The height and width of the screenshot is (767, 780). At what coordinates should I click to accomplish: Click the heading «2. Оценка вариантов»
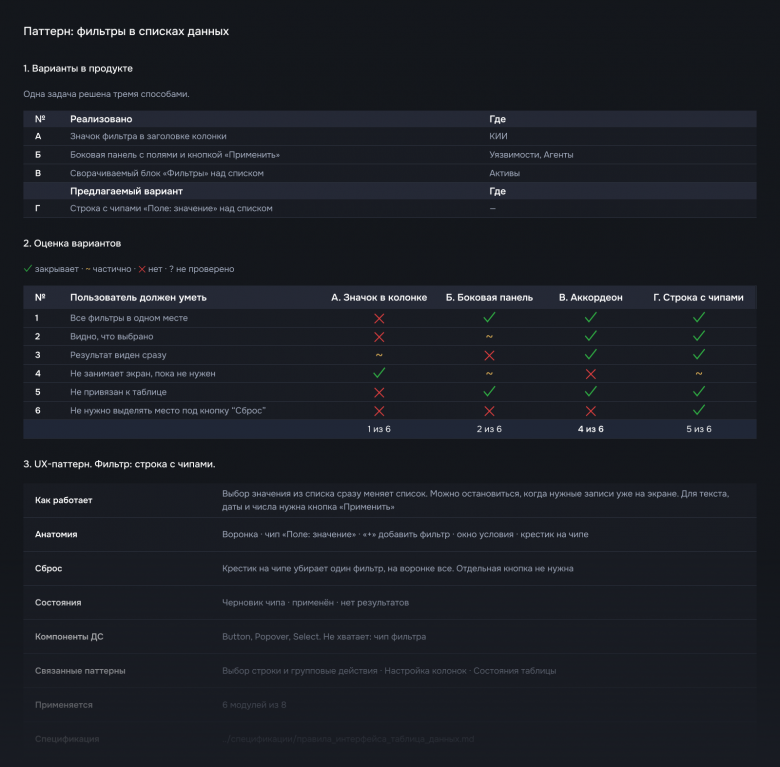coord(72,243)
